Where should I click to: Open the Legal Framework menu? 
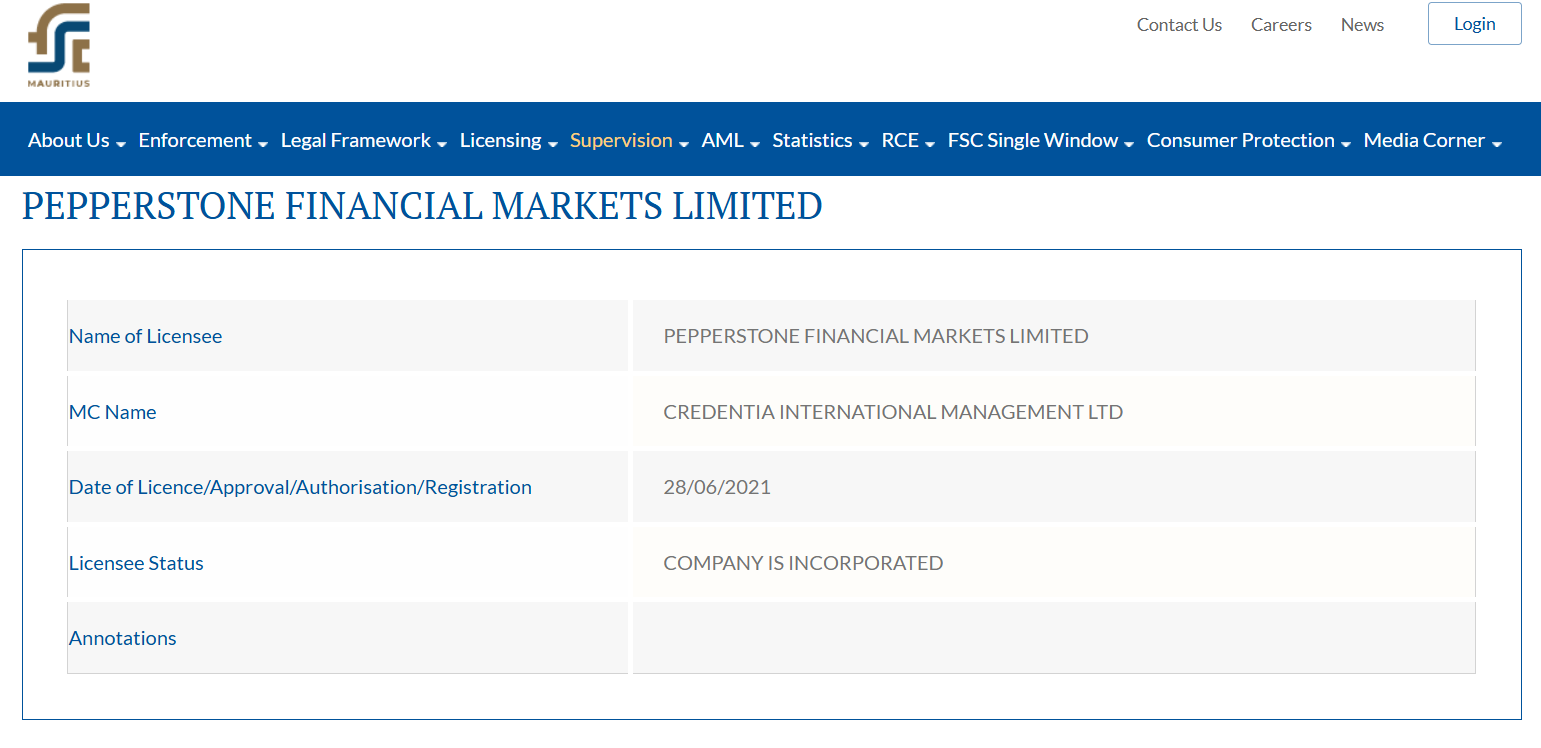[363, 141]
